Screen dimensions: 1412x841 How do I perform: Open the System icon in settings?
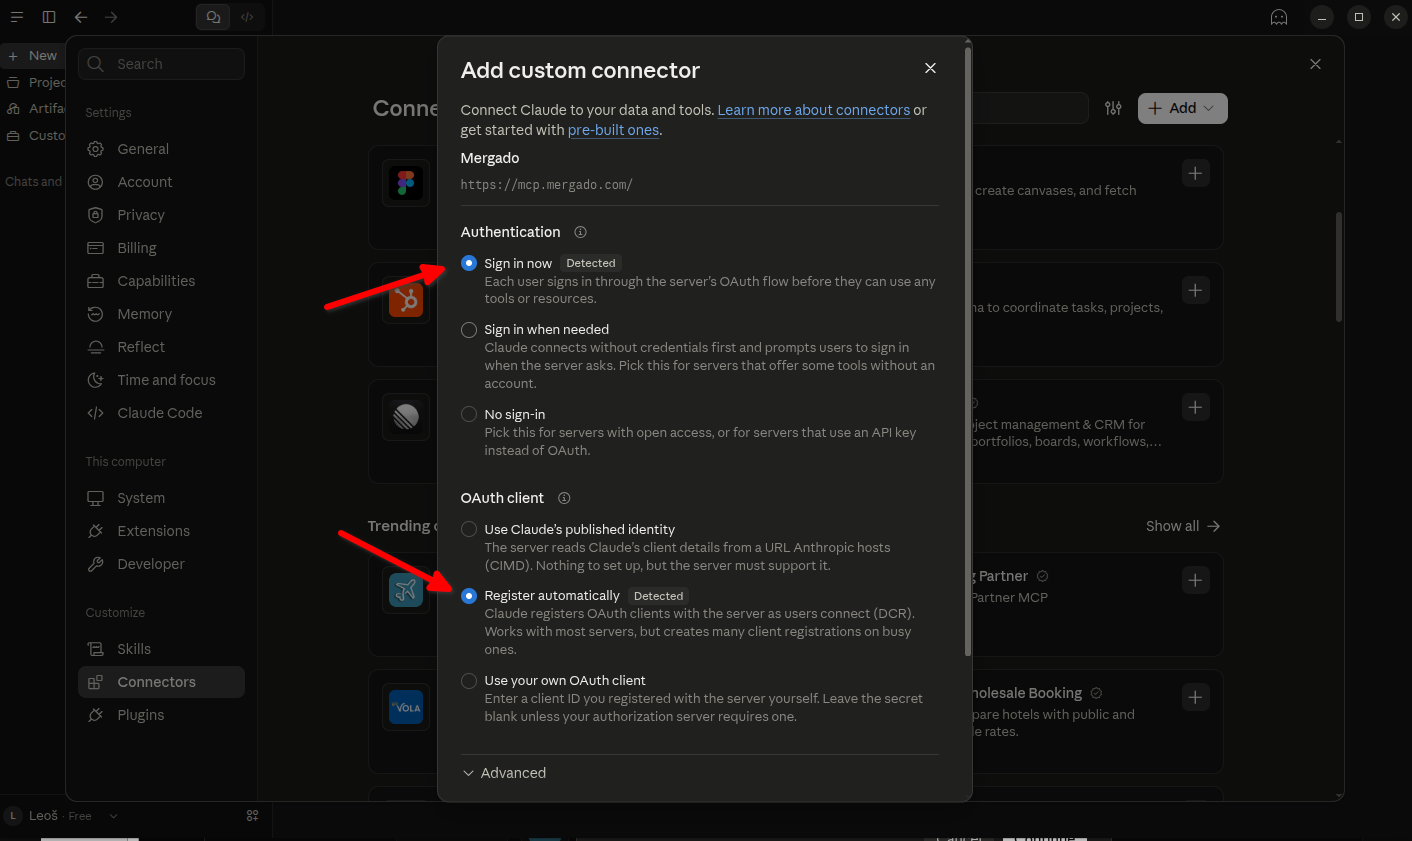pyautogui.click(x=96, y=498)
